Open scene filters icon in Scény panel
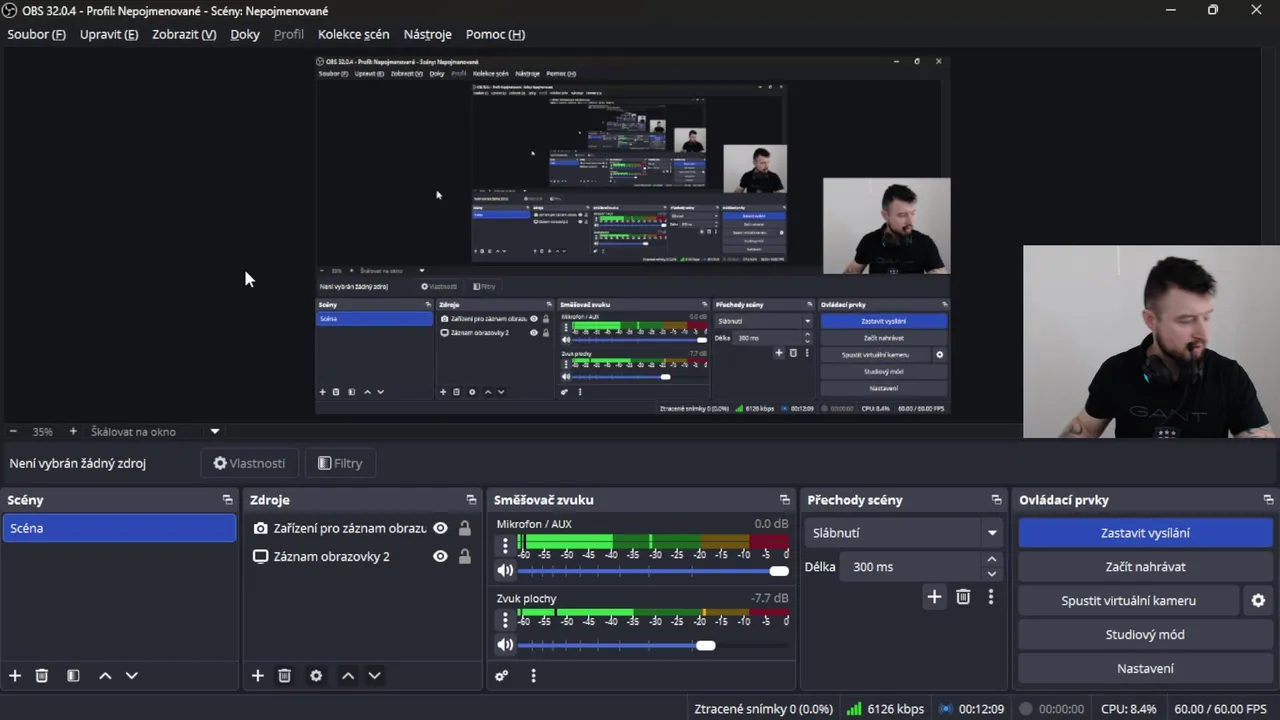Viewport: 1280px width, 720px height. (x=73, y=676)
